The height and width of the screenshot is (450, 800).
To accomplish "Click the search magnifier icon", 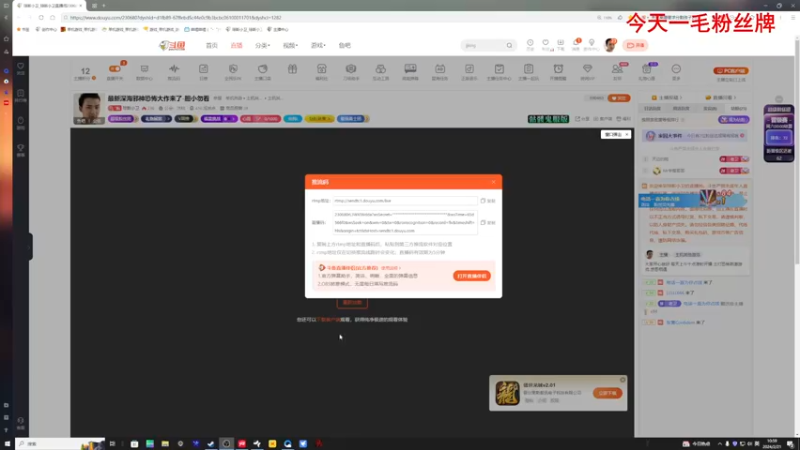I will [x=509, y=45].
